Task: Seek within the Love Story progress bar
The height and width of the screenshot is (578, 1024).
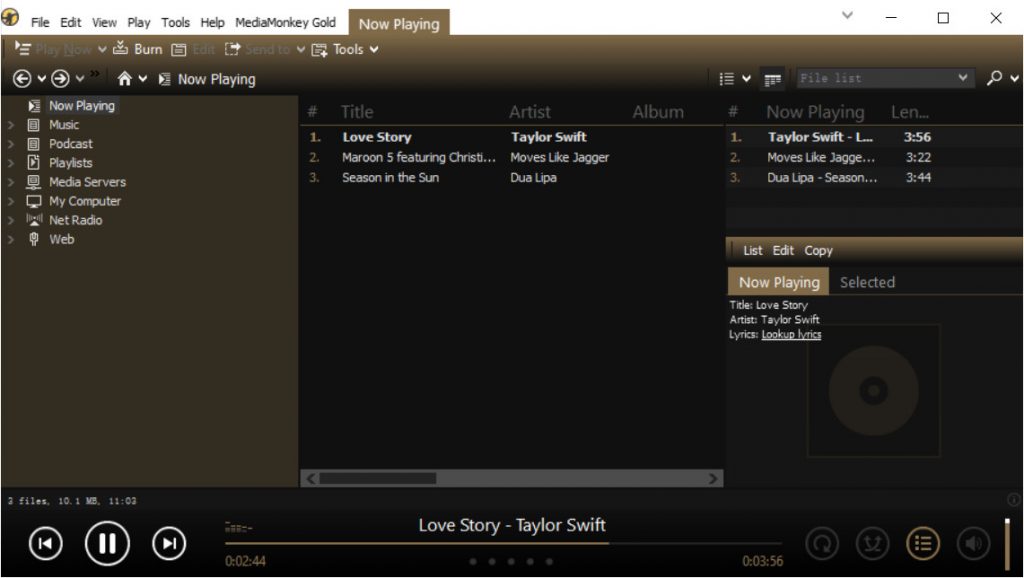Action: (503, 543)
